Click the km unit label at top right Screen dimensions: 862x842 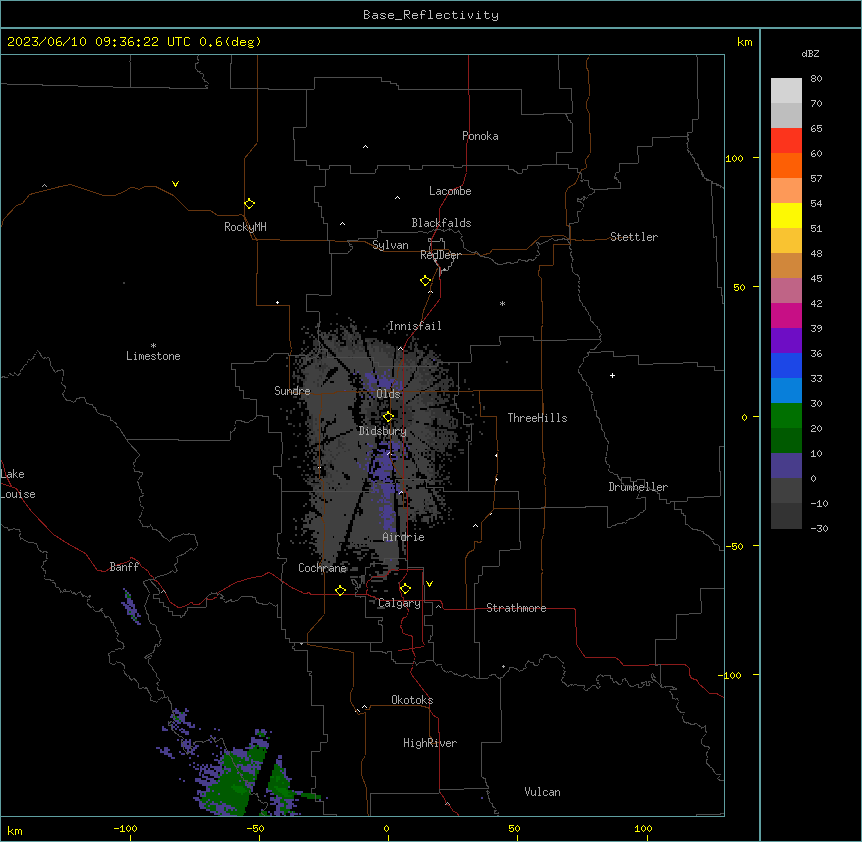point(745,42)
